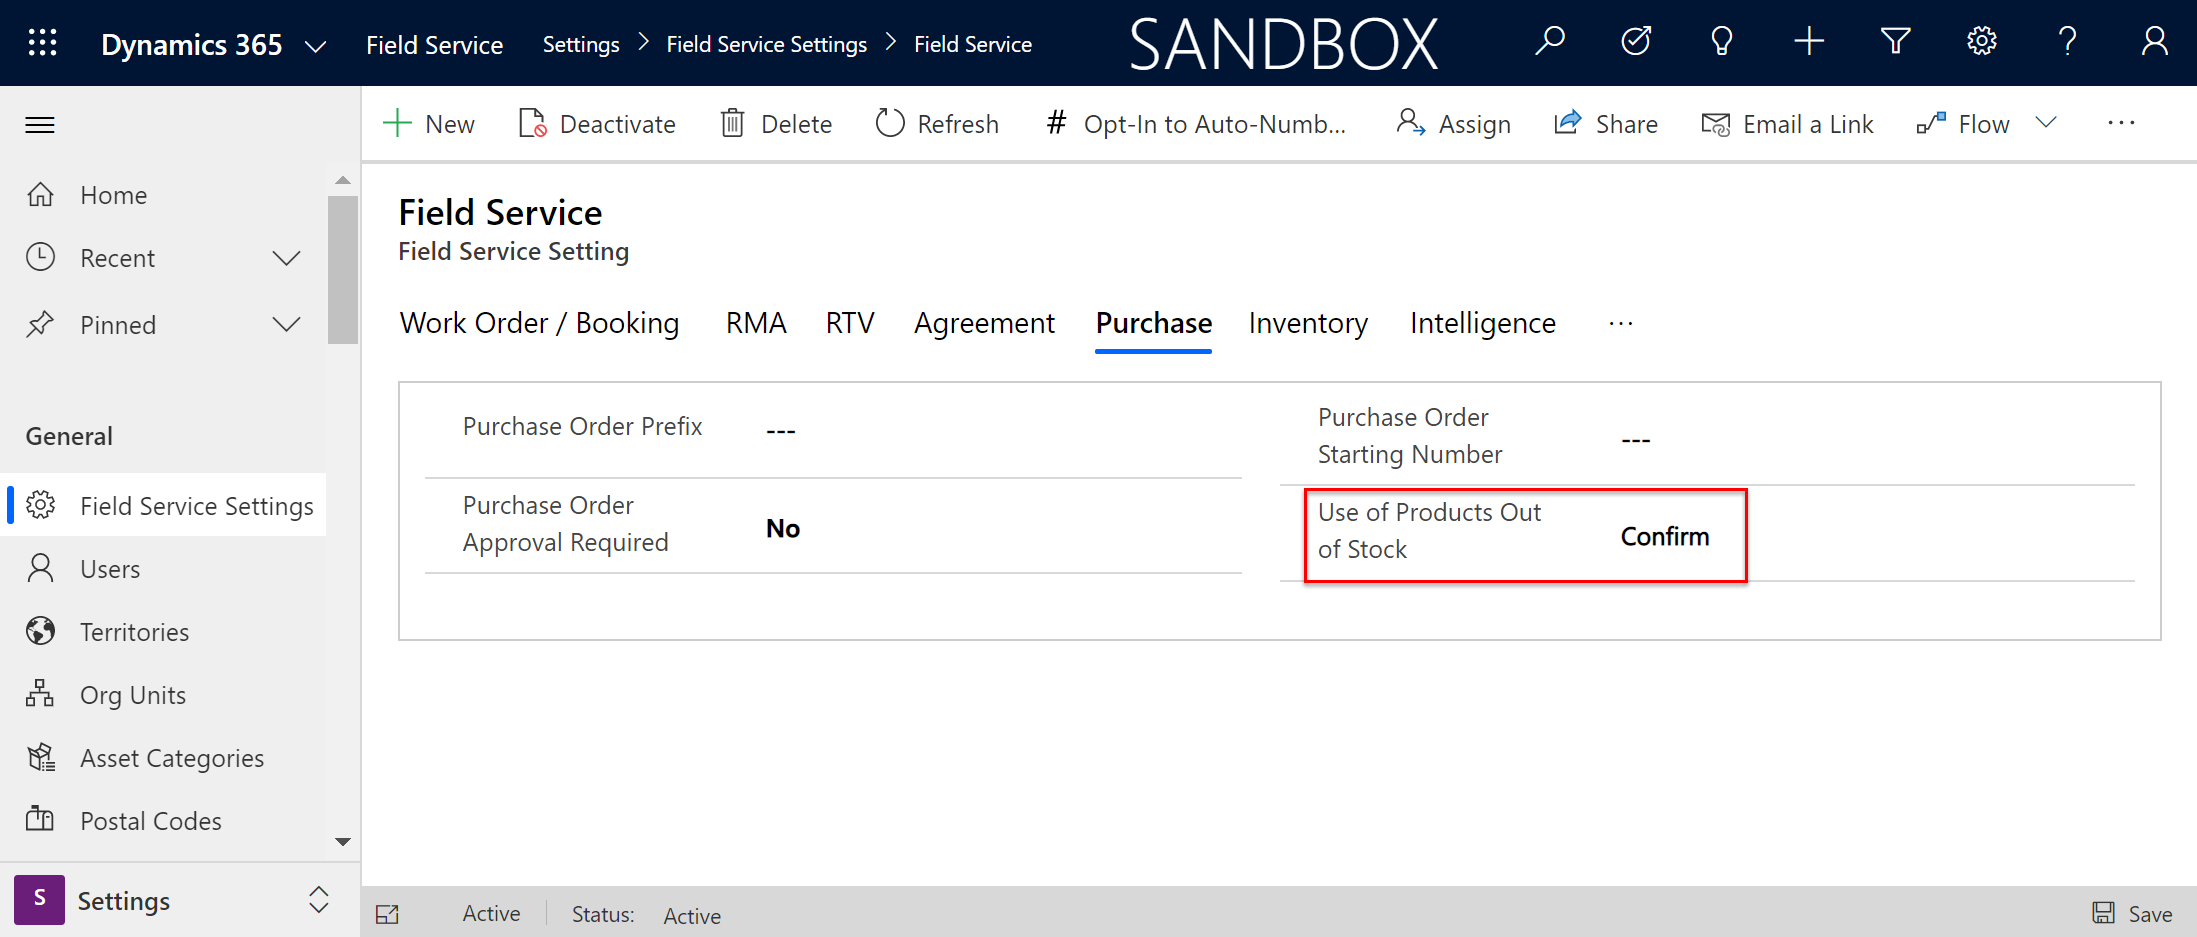Click the Assign command
The image size is (2197, 937).
(x=1453, y=124)
